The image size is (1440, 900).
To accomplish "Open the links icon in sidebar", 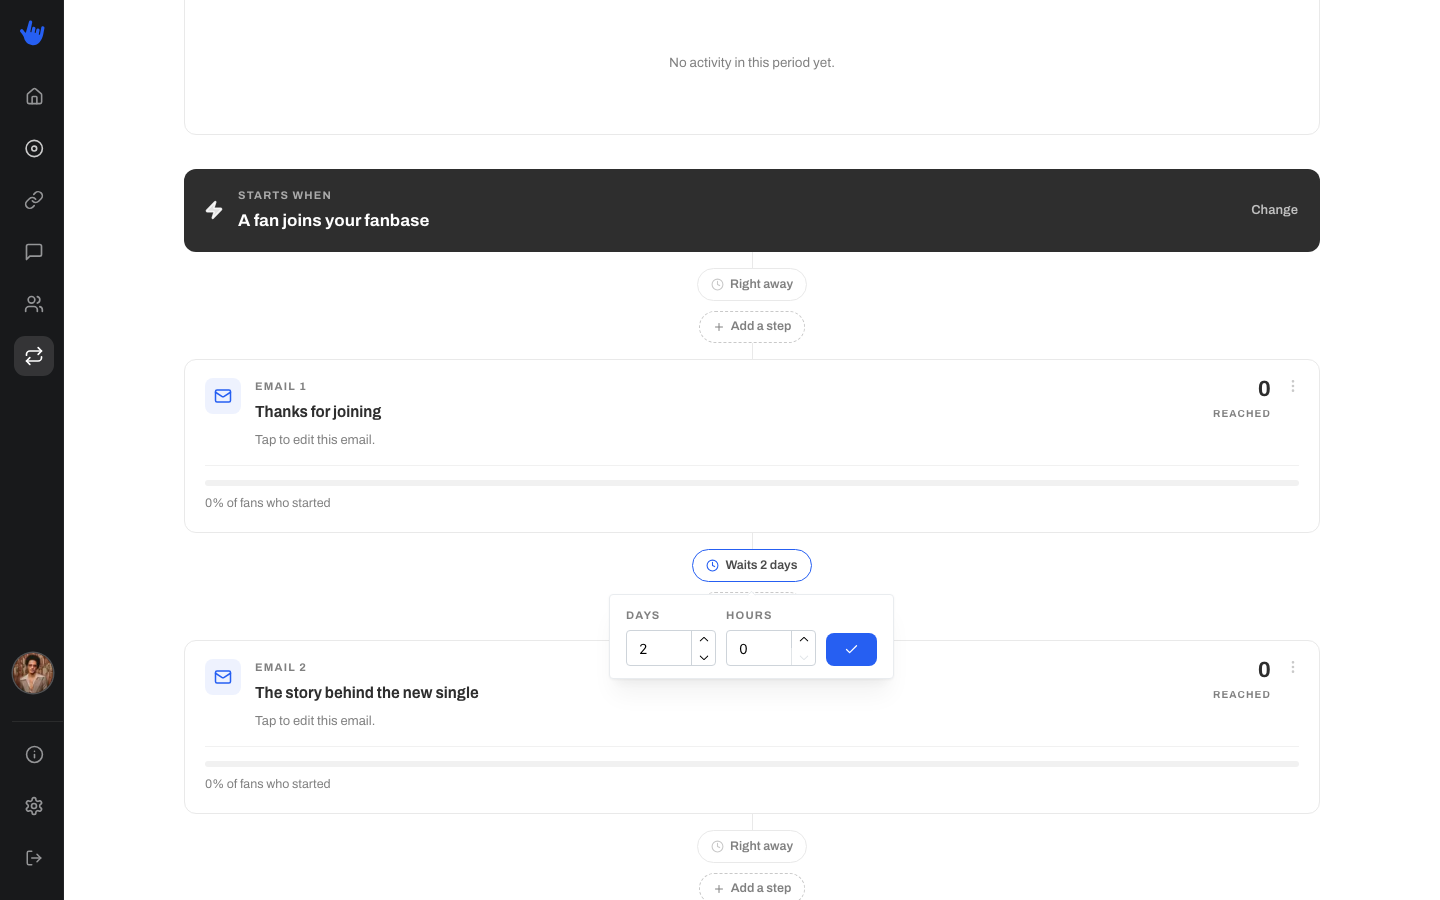I will click(x=34, y=200).
